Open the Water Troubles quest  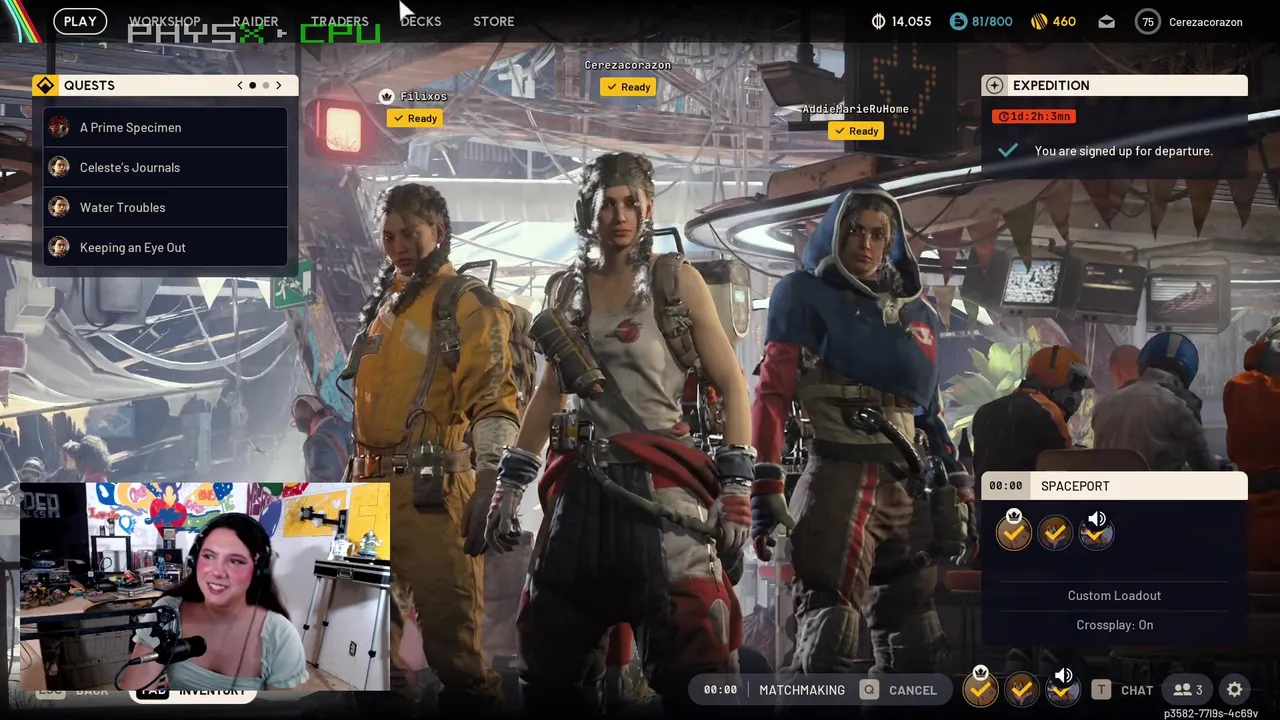point(166,207)
